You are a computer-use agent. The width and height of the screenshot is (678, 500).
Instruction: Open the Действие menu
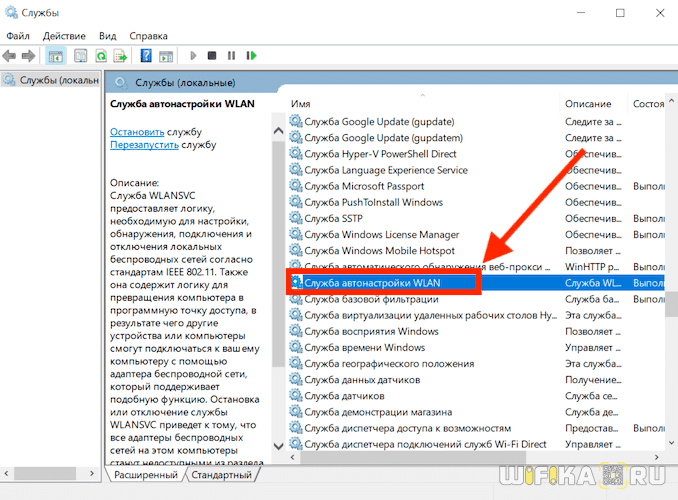pos(64,36)
